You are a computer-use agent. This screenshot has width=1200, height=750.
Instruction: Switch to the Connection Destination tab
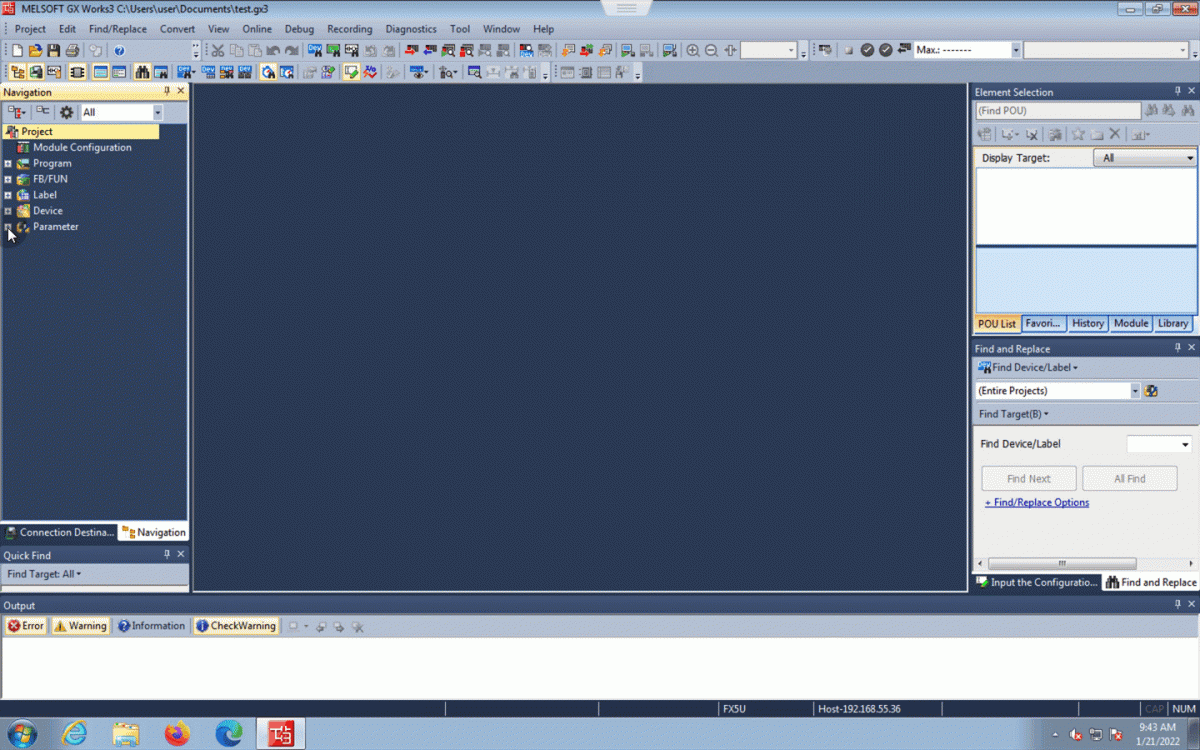pyautogui.click(x=59, y=532)
